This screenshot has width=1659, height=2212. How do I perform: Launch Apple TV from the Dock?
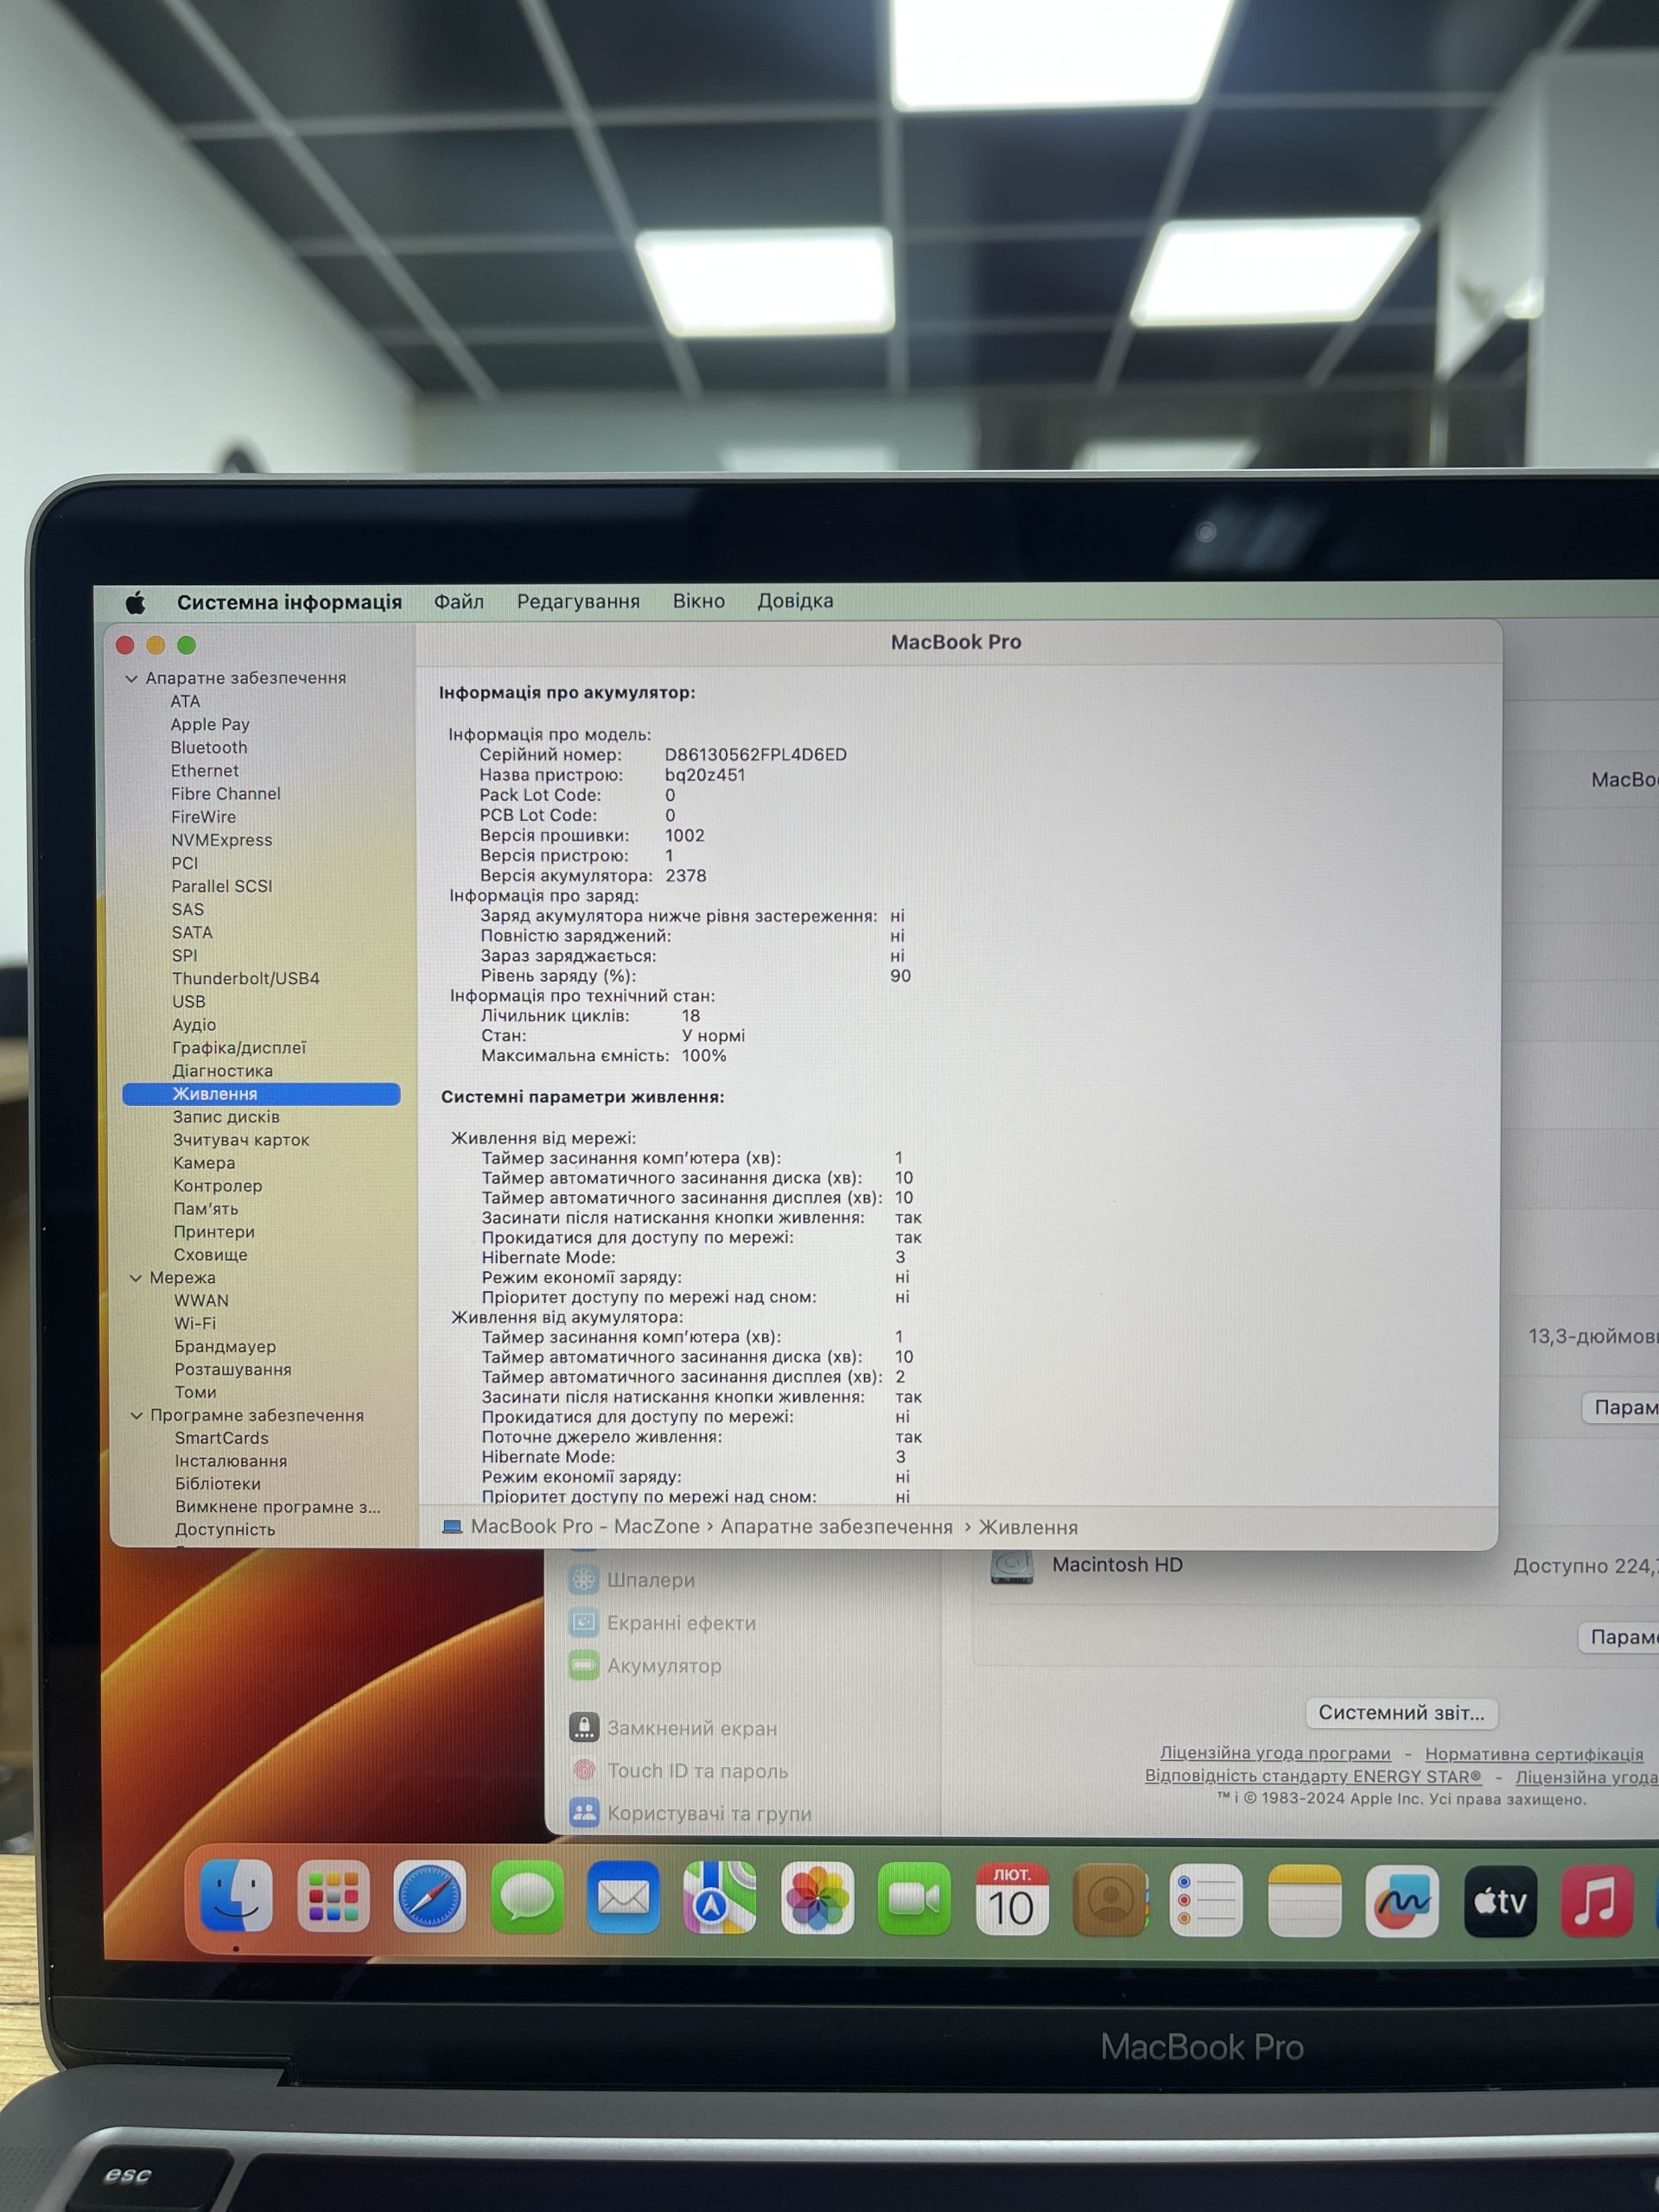(1500, 1901)
